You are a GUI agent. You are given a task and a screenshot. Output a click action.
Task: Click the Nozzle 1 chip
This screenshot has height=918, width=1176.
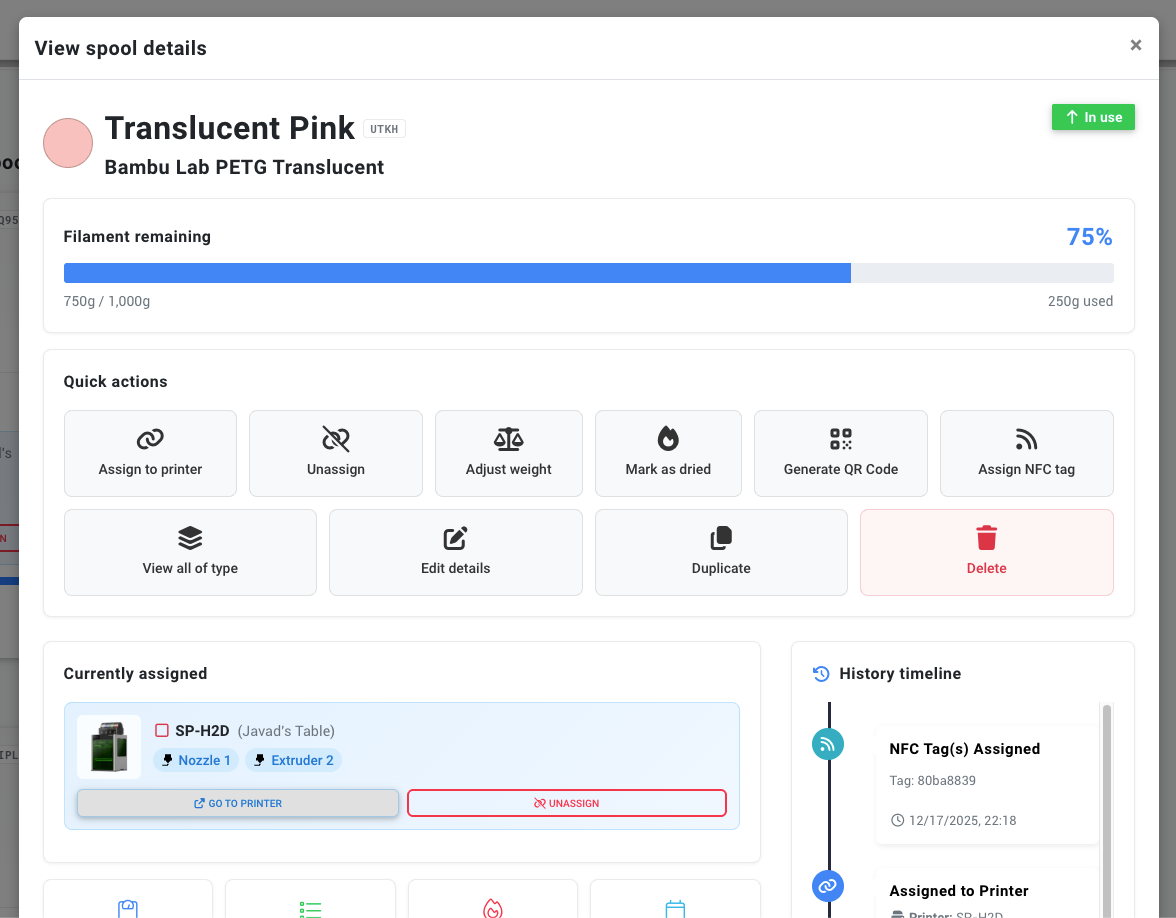196,760
